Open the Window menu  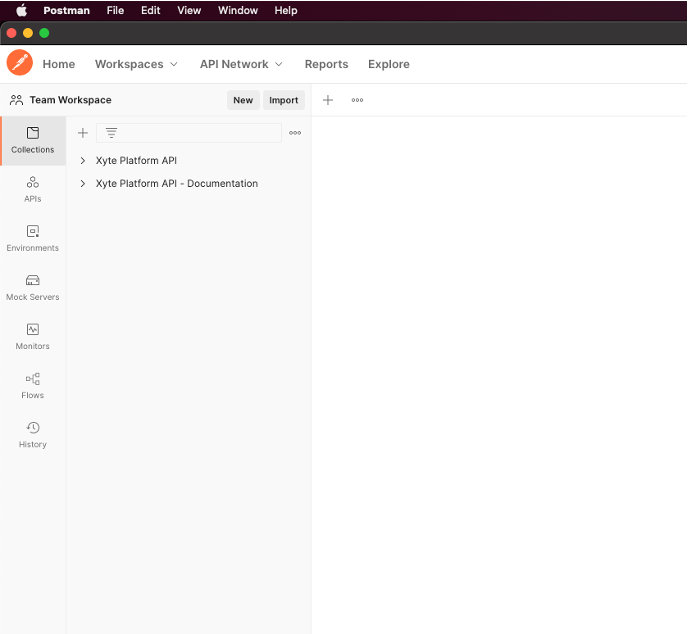pos(238,11)
